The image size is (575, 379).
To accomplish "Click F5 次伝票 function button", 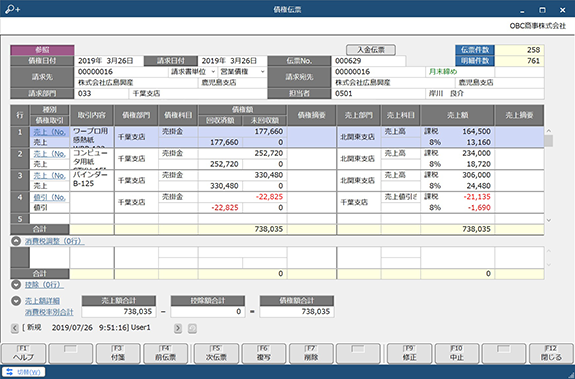I will pyautogui.click(x=216, y=354).
